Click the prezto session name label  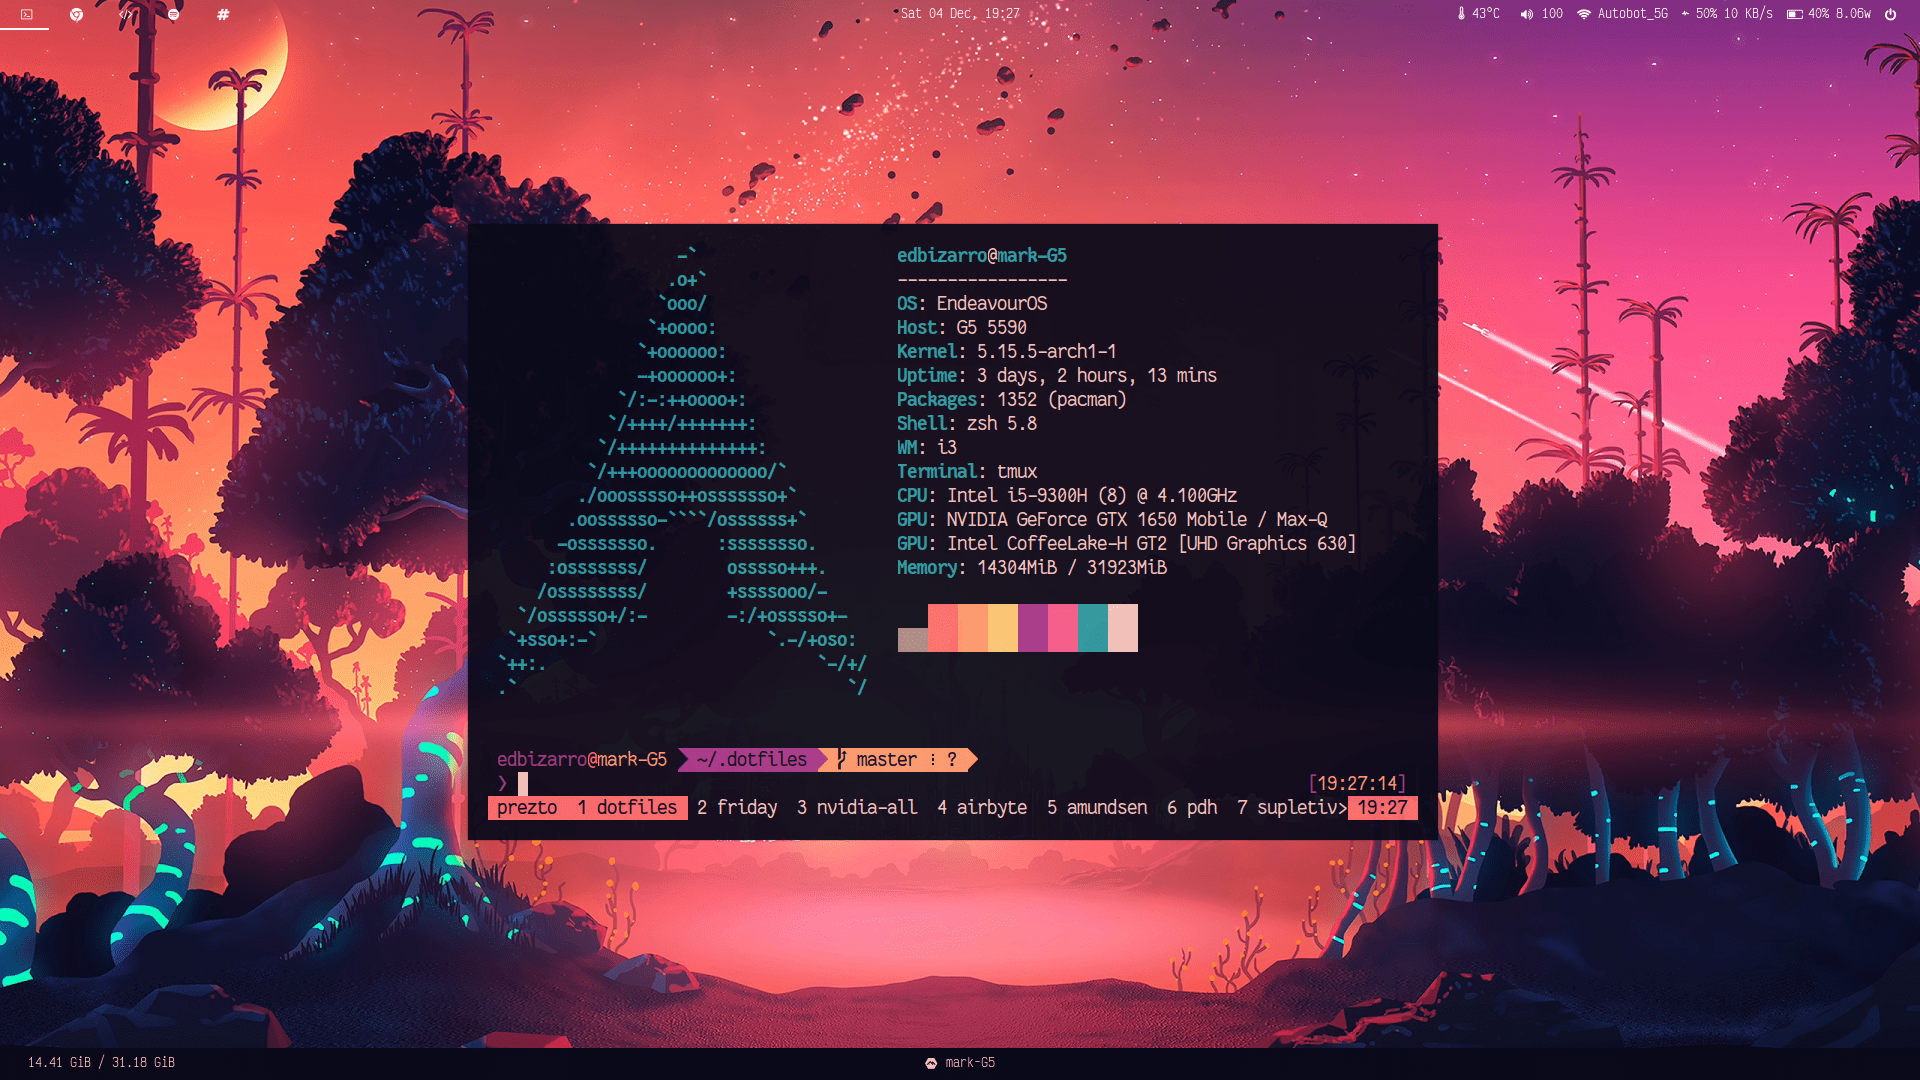click(x=527, y=807)
